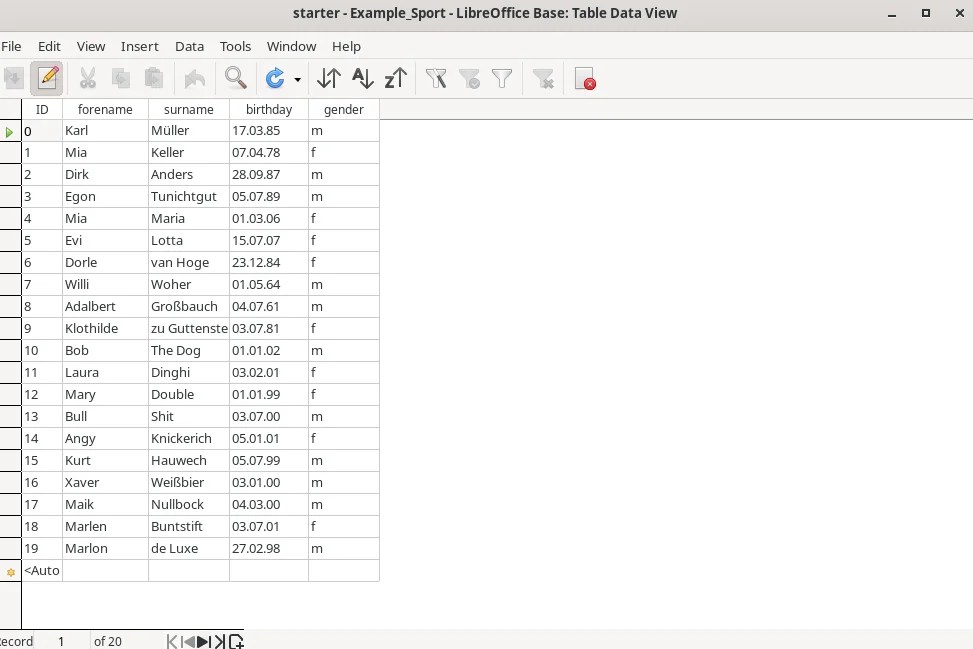Open the Tools menu
The width and height of the screenshot is (973, 649).
click(x=235, y=46)
